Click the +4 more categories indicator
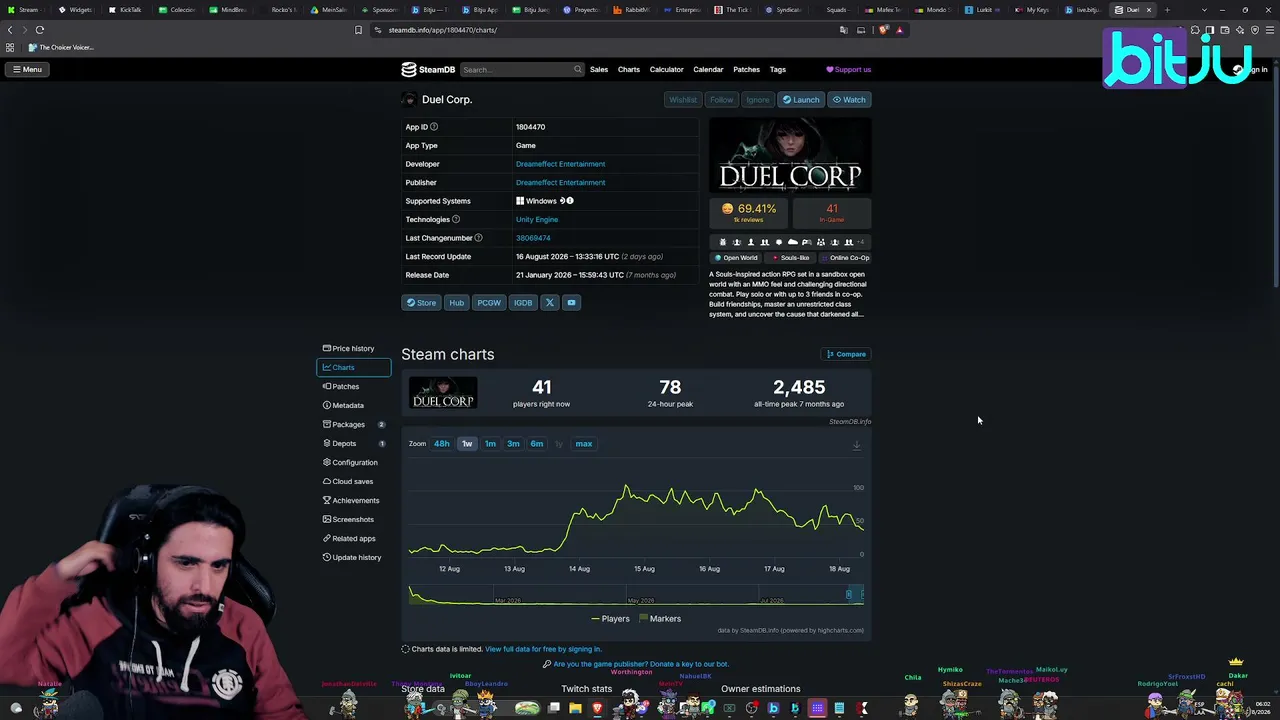 click(x=860, y=242)
